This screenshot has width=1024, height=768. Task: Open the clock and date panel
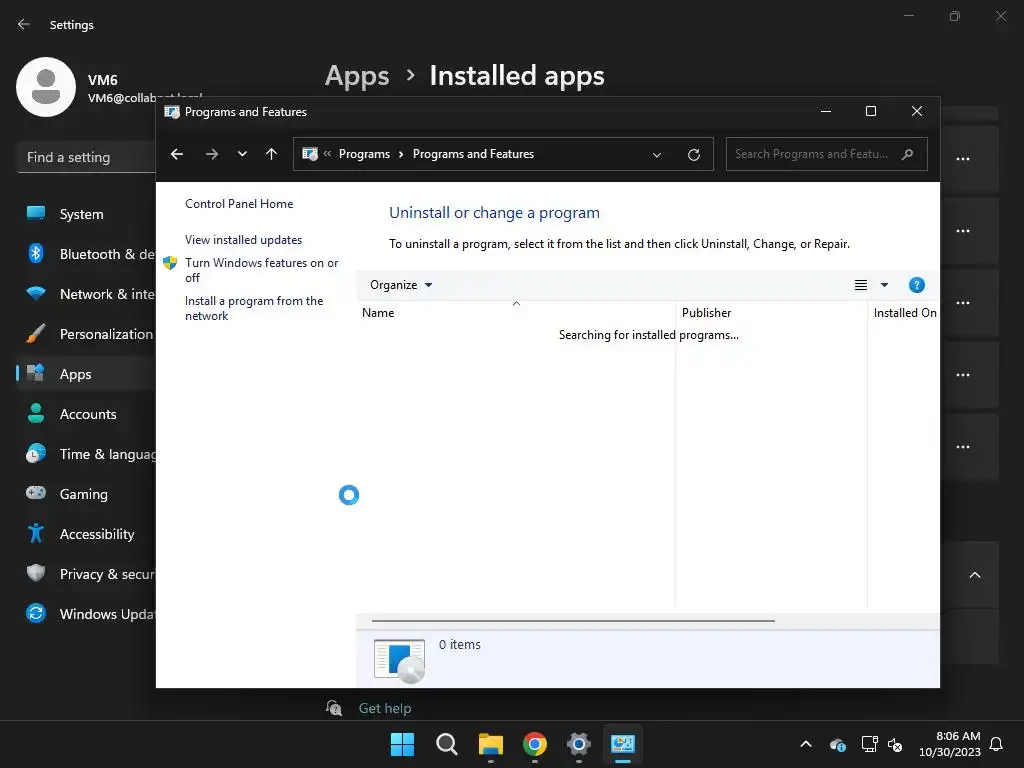pyautogui.click(x=950, y=744)
